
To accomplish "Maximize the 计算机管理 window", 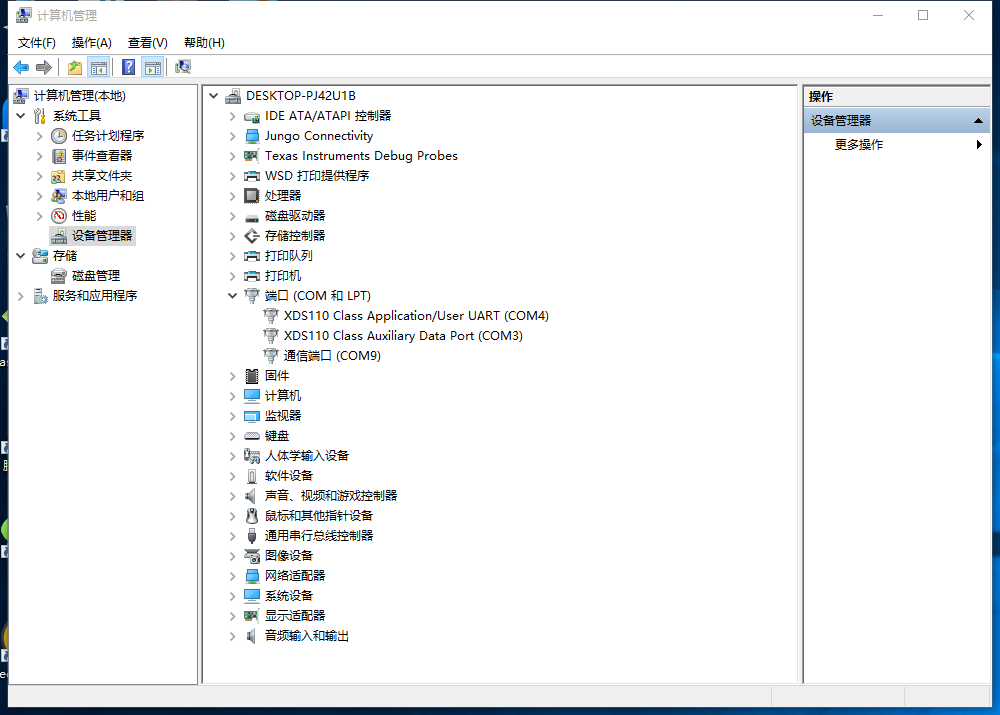I will [x=923, y=15].
